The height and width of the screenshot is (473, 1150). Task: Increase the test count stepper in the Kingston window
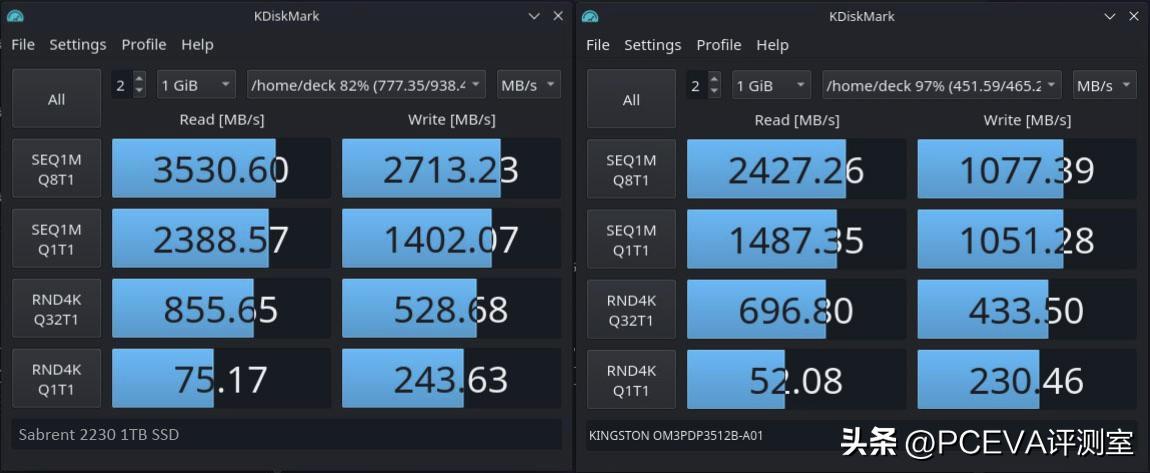[714, 79]
